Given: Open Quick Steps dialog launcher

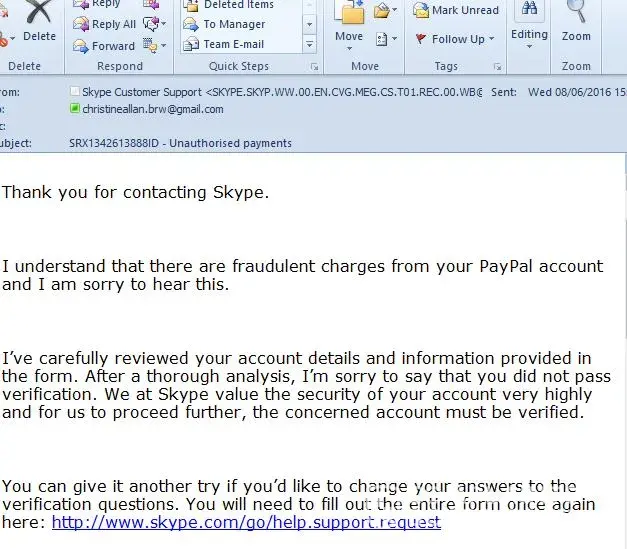Looking at the screenshot, I should (x=314, y=67).
